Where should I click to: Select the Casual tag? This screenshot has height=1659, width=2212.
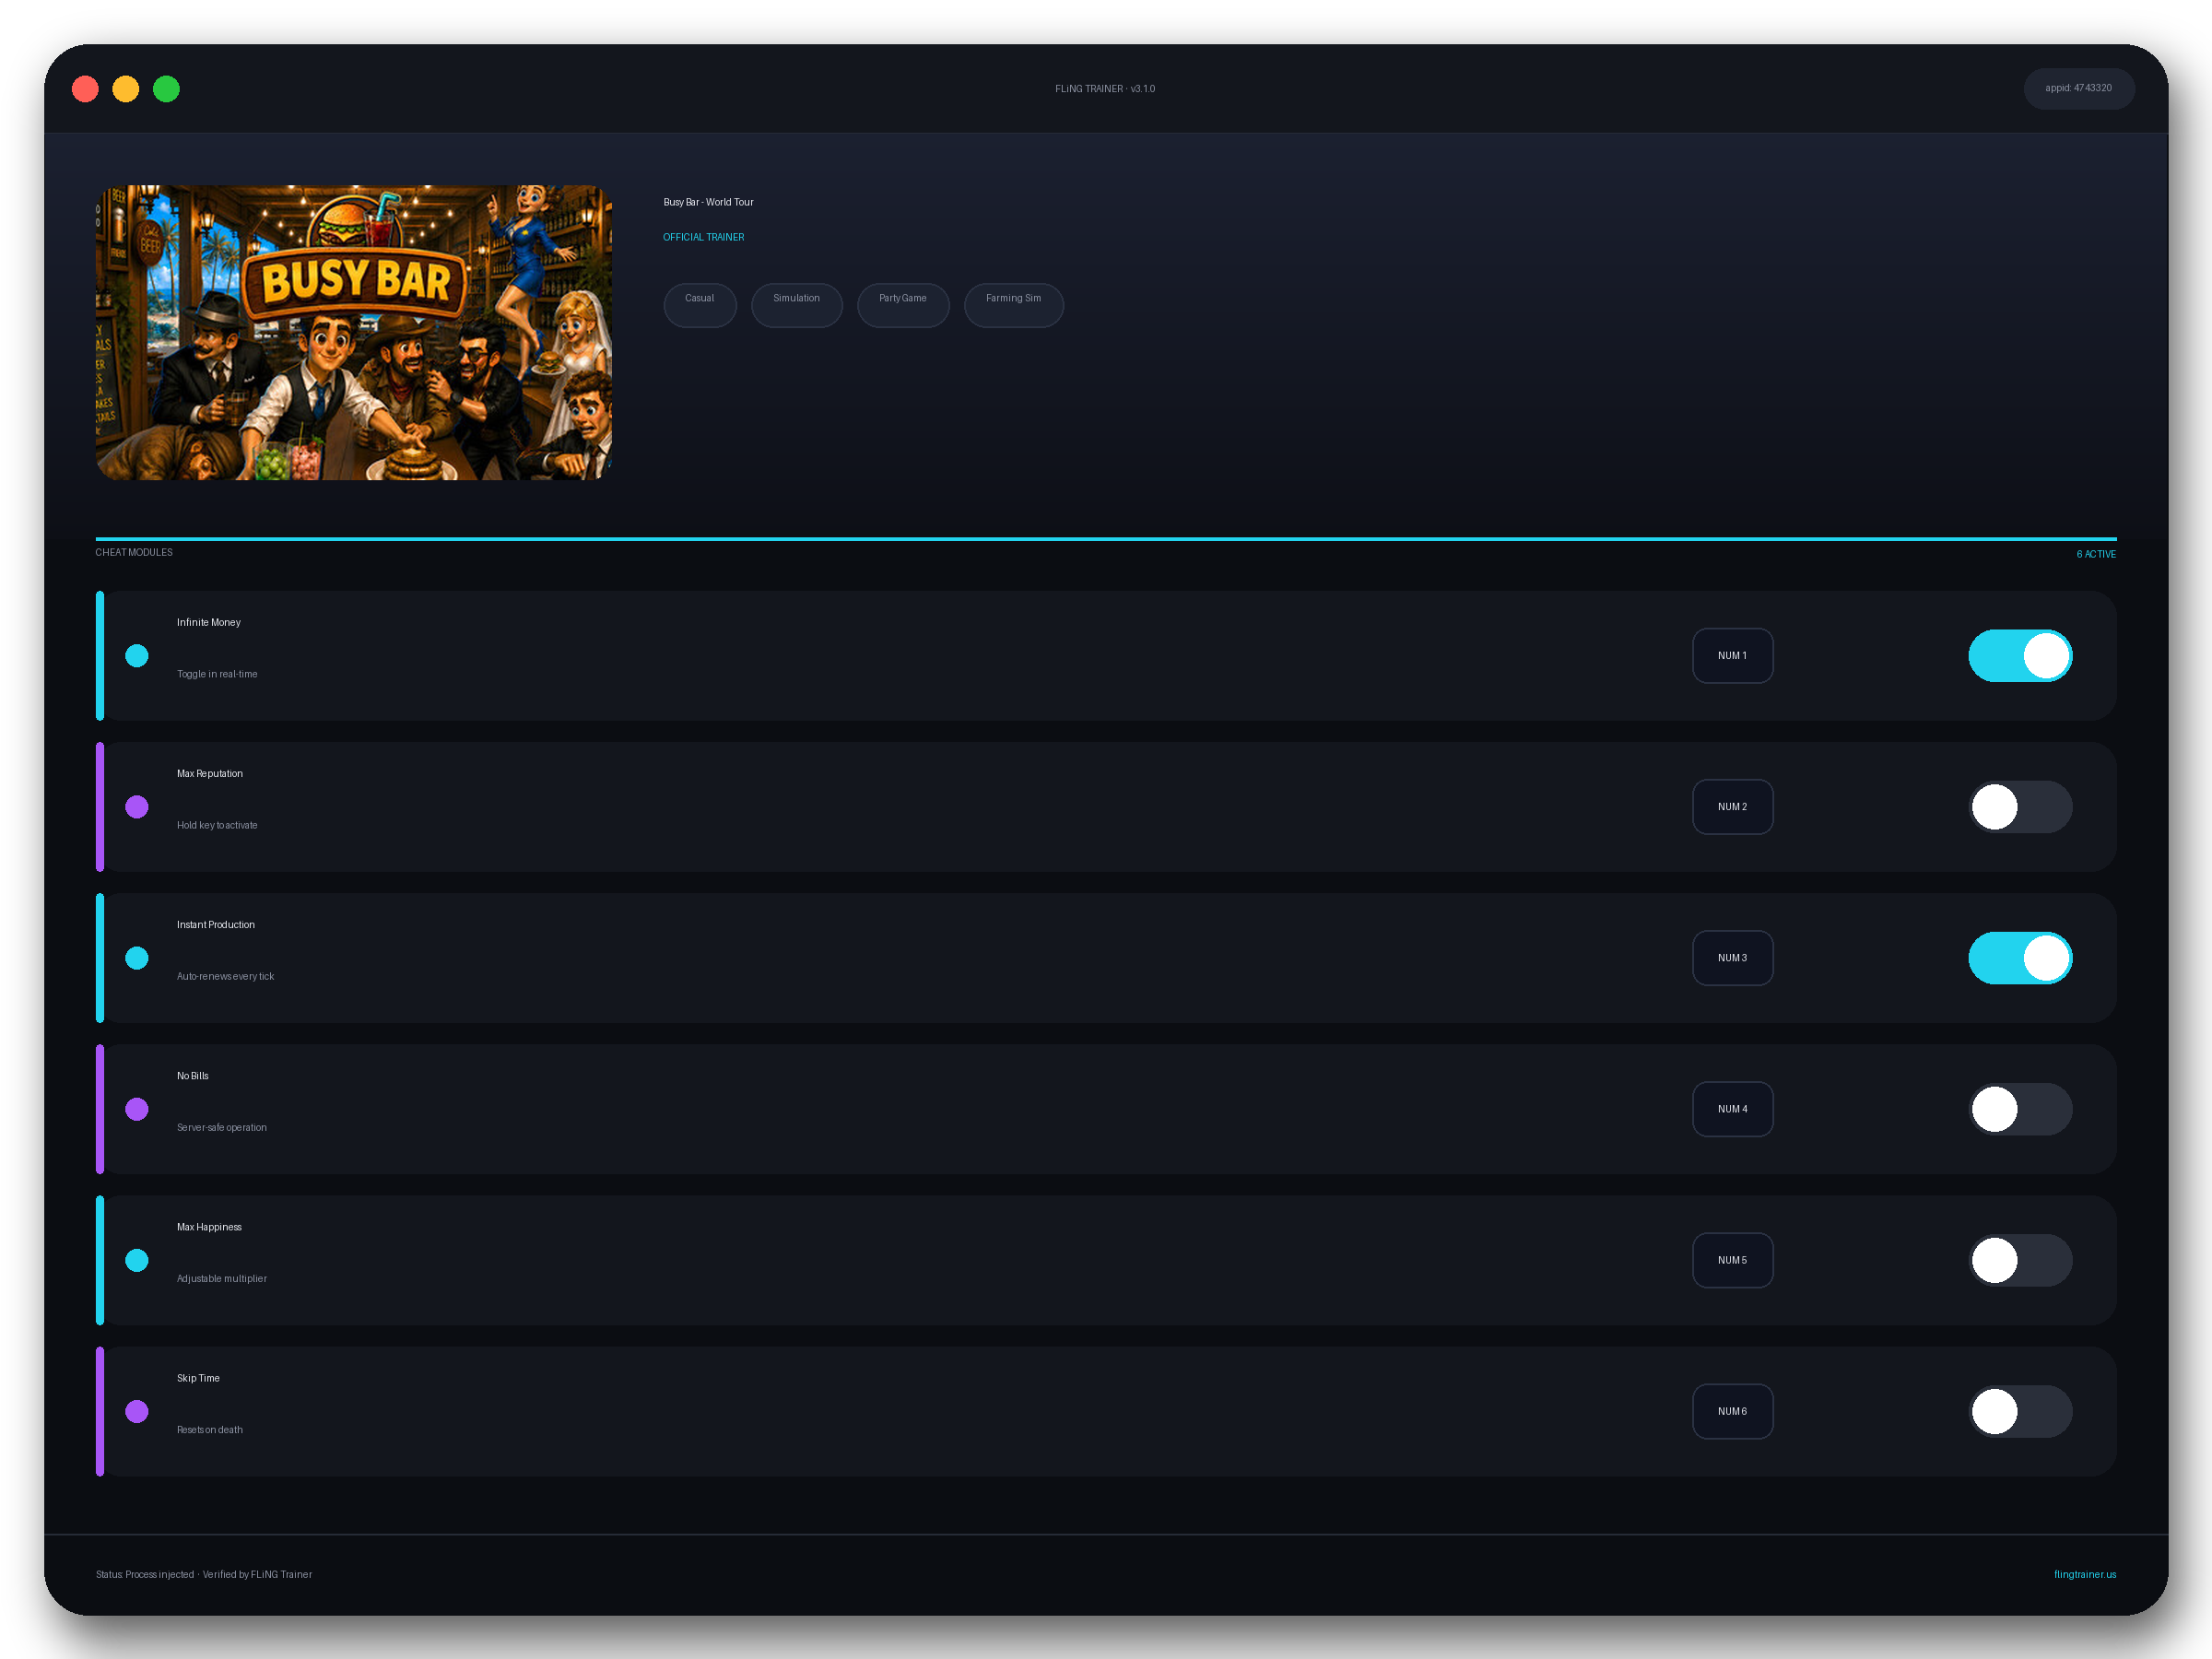[700, 304]
